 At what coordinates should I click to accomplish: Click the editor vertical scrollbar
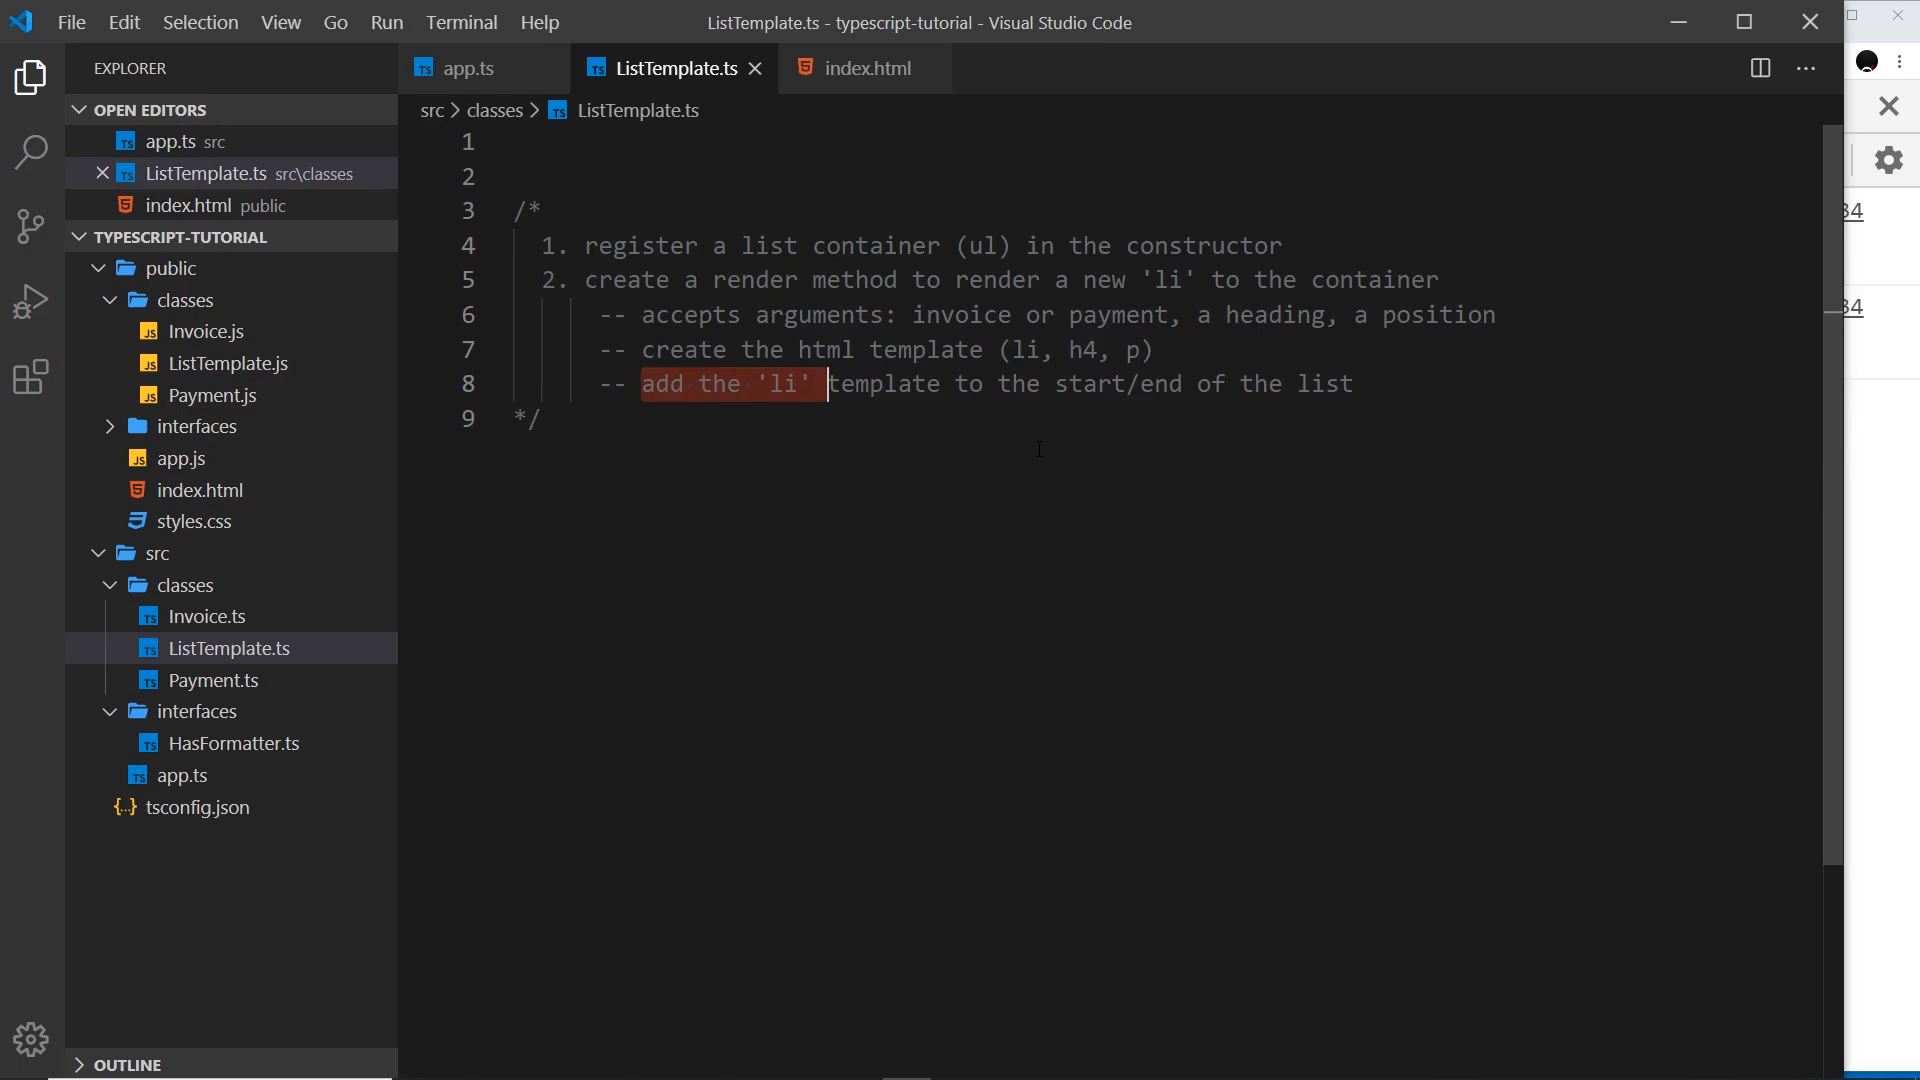(x=1832, y=495)
